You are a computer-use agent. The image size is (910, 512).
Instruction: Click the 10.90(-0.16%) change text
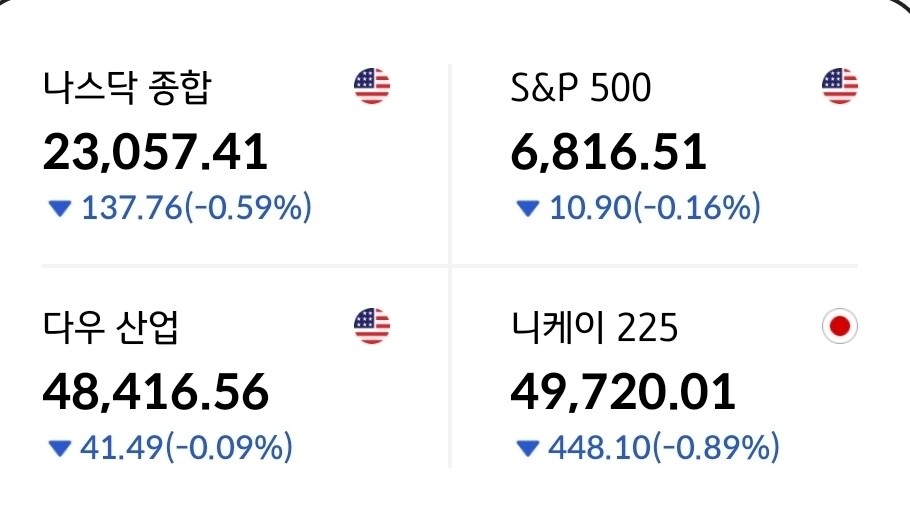[x=655, y=208]
